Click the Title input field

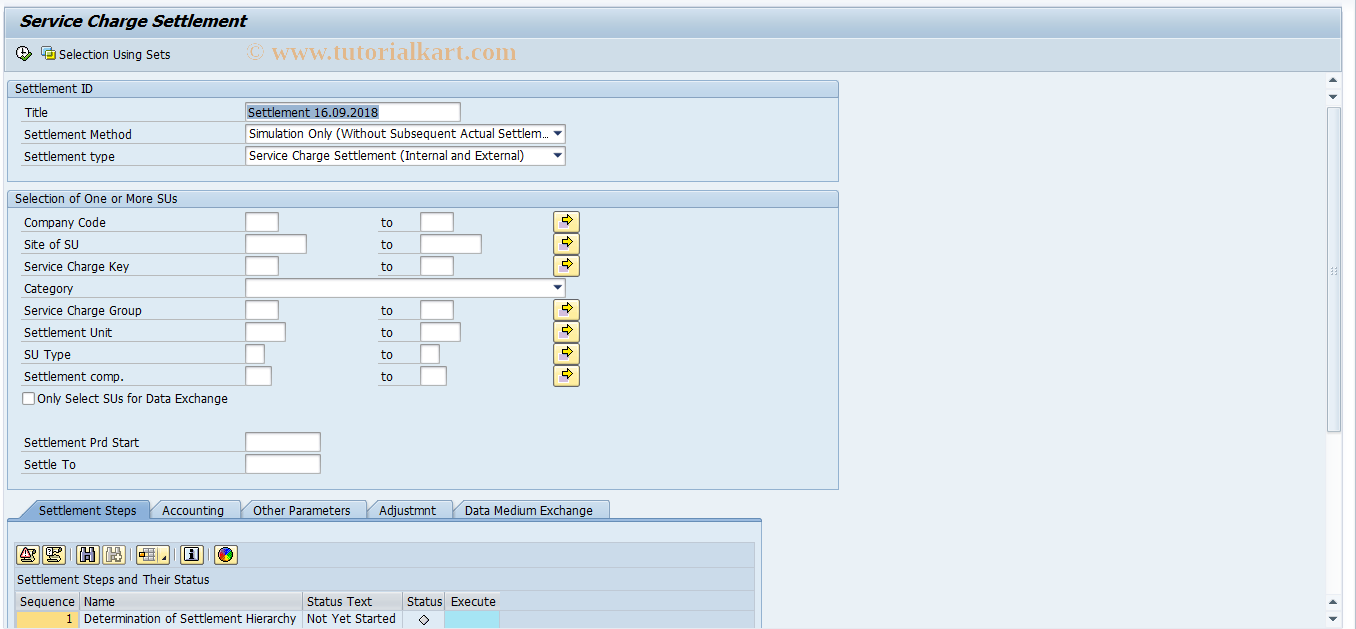[x=353, y=112]
